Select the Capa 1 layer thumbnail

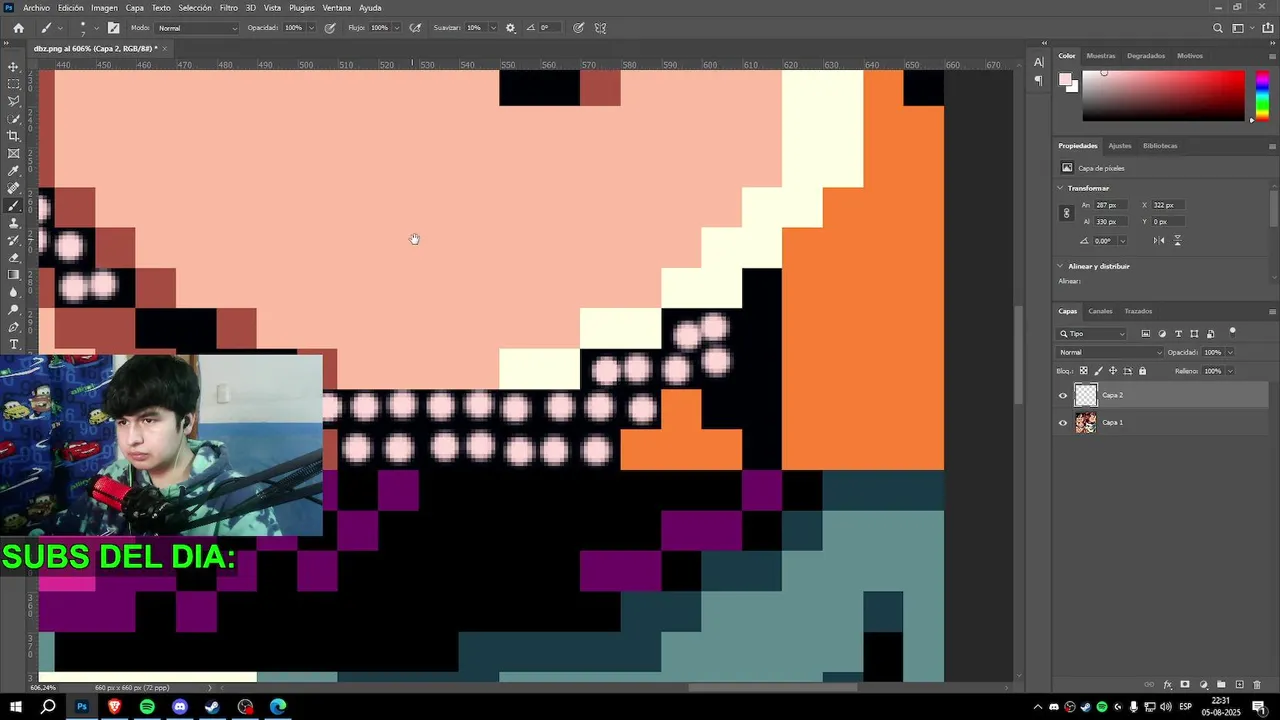pyautogui.click(x=1085, y=423)
